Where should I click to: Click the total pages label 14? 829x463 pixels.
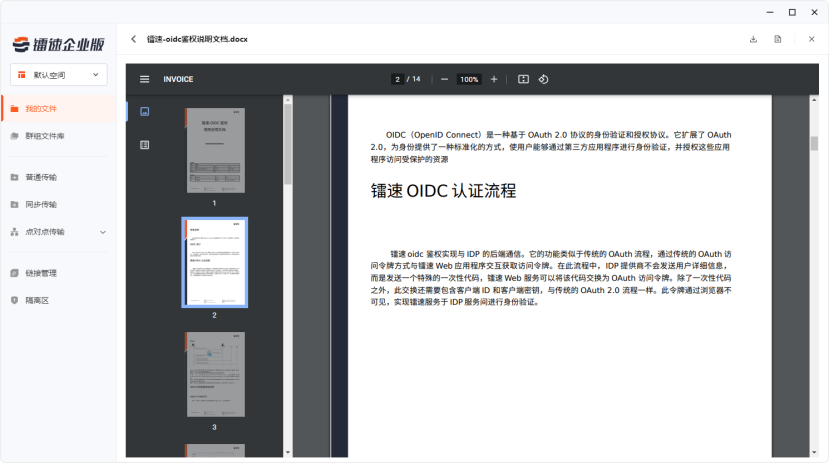tap(417, 79)
